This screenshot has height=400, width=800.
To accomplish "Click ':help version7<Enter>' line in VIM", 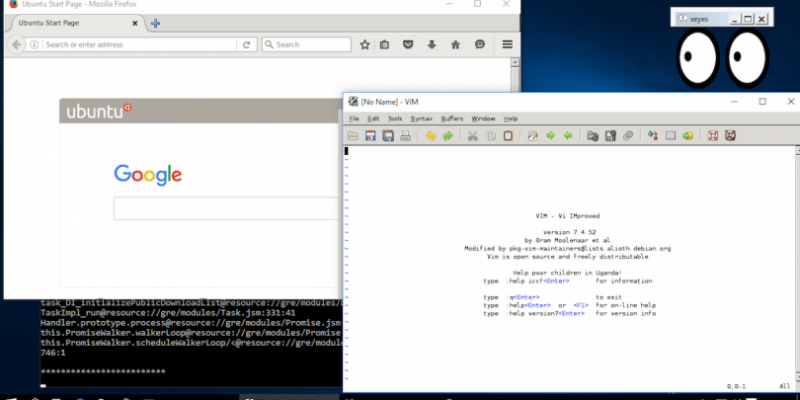I will click(569, 314).
